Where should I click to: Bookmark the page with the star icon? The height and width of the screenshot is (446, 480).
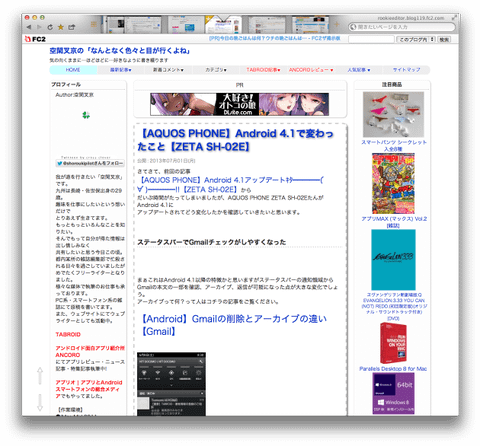click(x=61, y=27)
